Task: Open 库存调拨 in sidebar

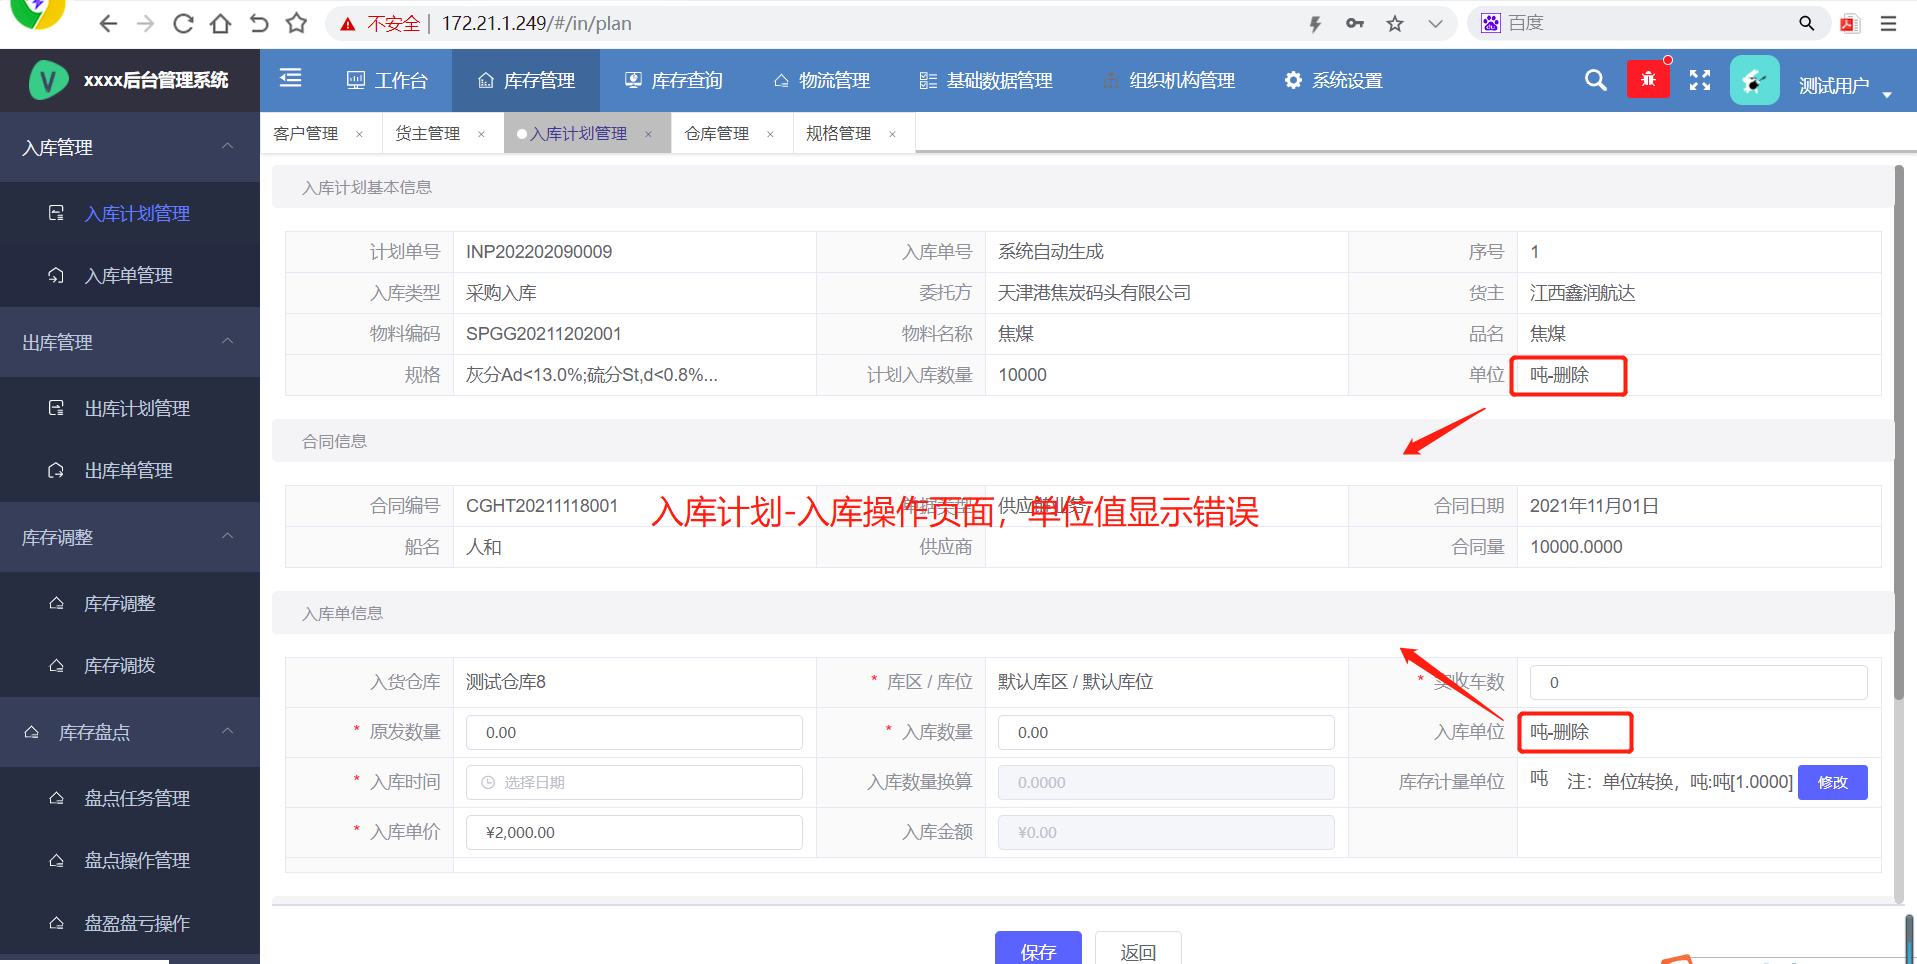Action: pos(130,665)
